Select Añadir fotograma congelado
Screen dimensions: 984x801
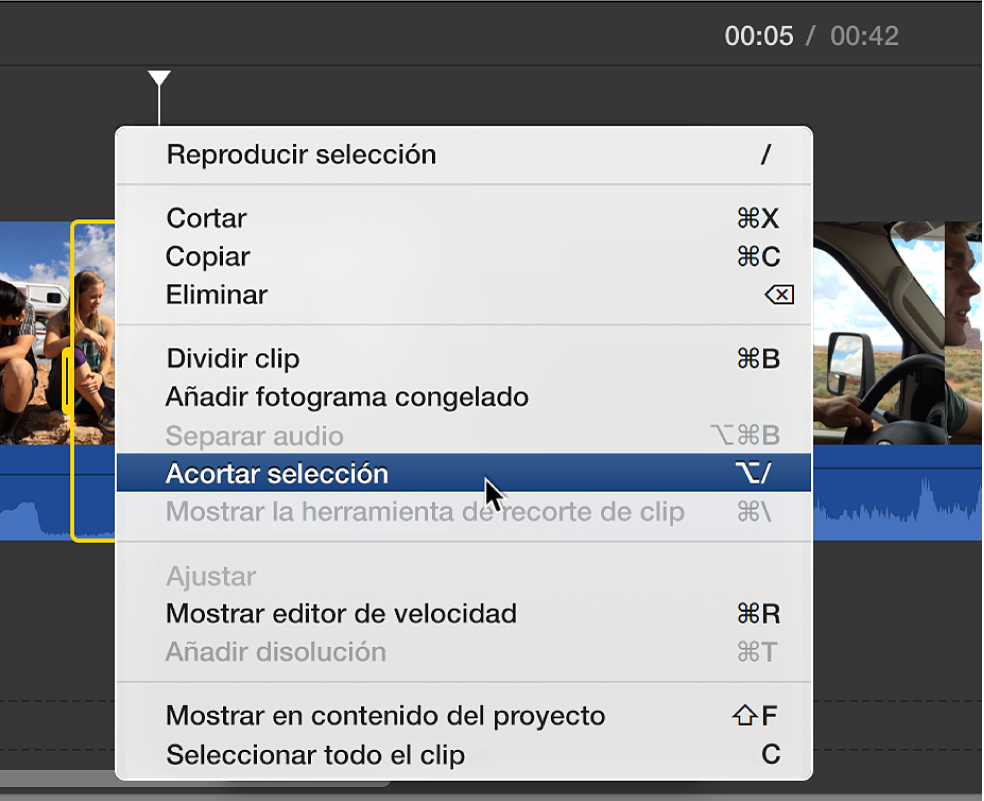click(464, 397)
